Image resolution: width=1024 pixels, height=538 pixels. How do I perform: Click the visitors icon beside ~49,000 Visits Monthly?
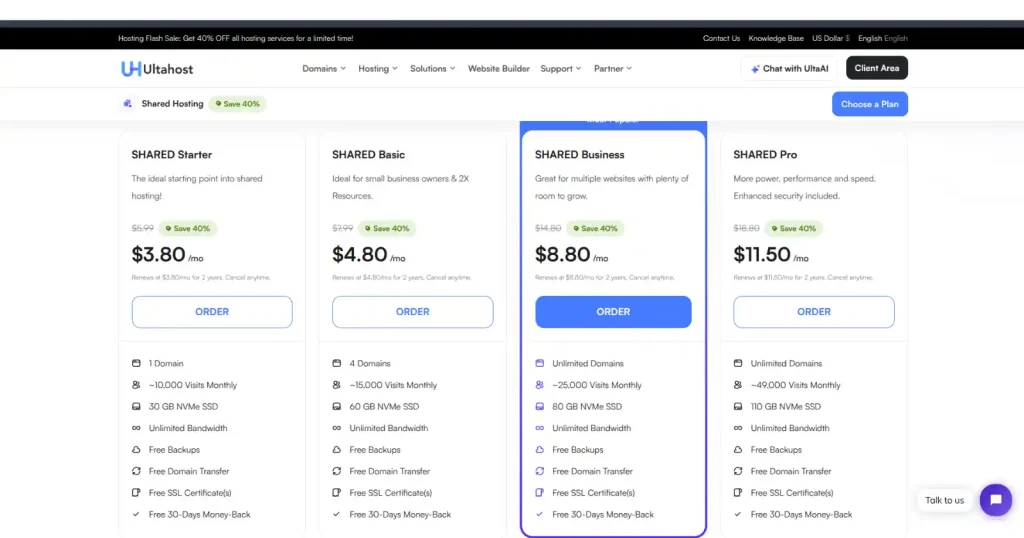pos(738,385)
